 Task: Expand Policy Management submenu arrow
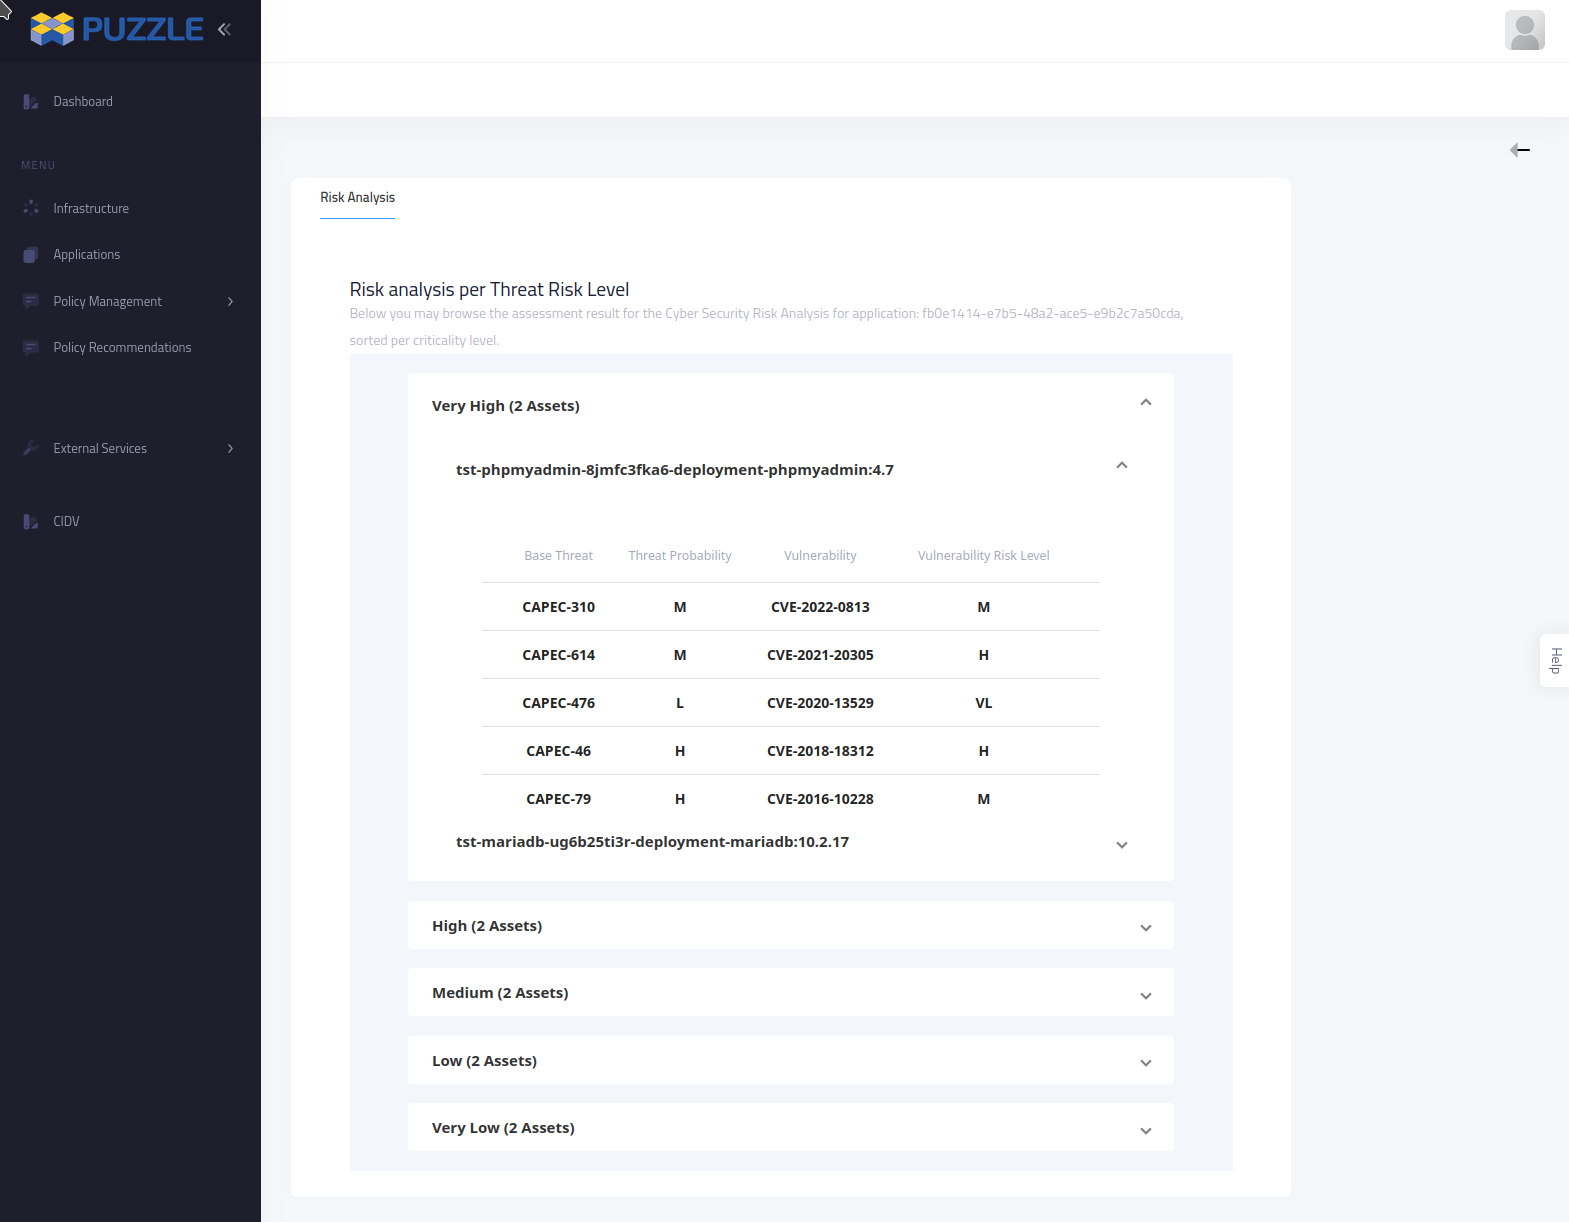pyautogui.click(x=230, y=301)
